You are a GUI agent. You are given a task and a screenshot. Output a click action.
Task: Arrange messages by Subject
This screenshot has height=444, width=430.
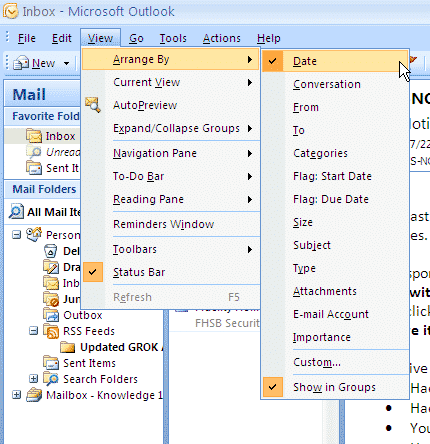[335, 245]
